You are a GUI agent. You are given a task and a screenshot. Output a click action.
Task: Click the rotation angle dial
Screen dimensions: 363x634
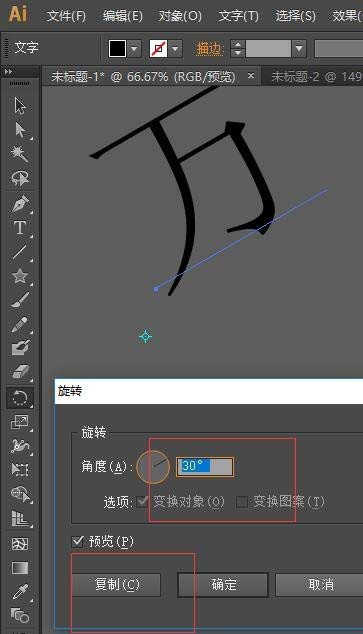pyautogui.click(x=153, y=467)
